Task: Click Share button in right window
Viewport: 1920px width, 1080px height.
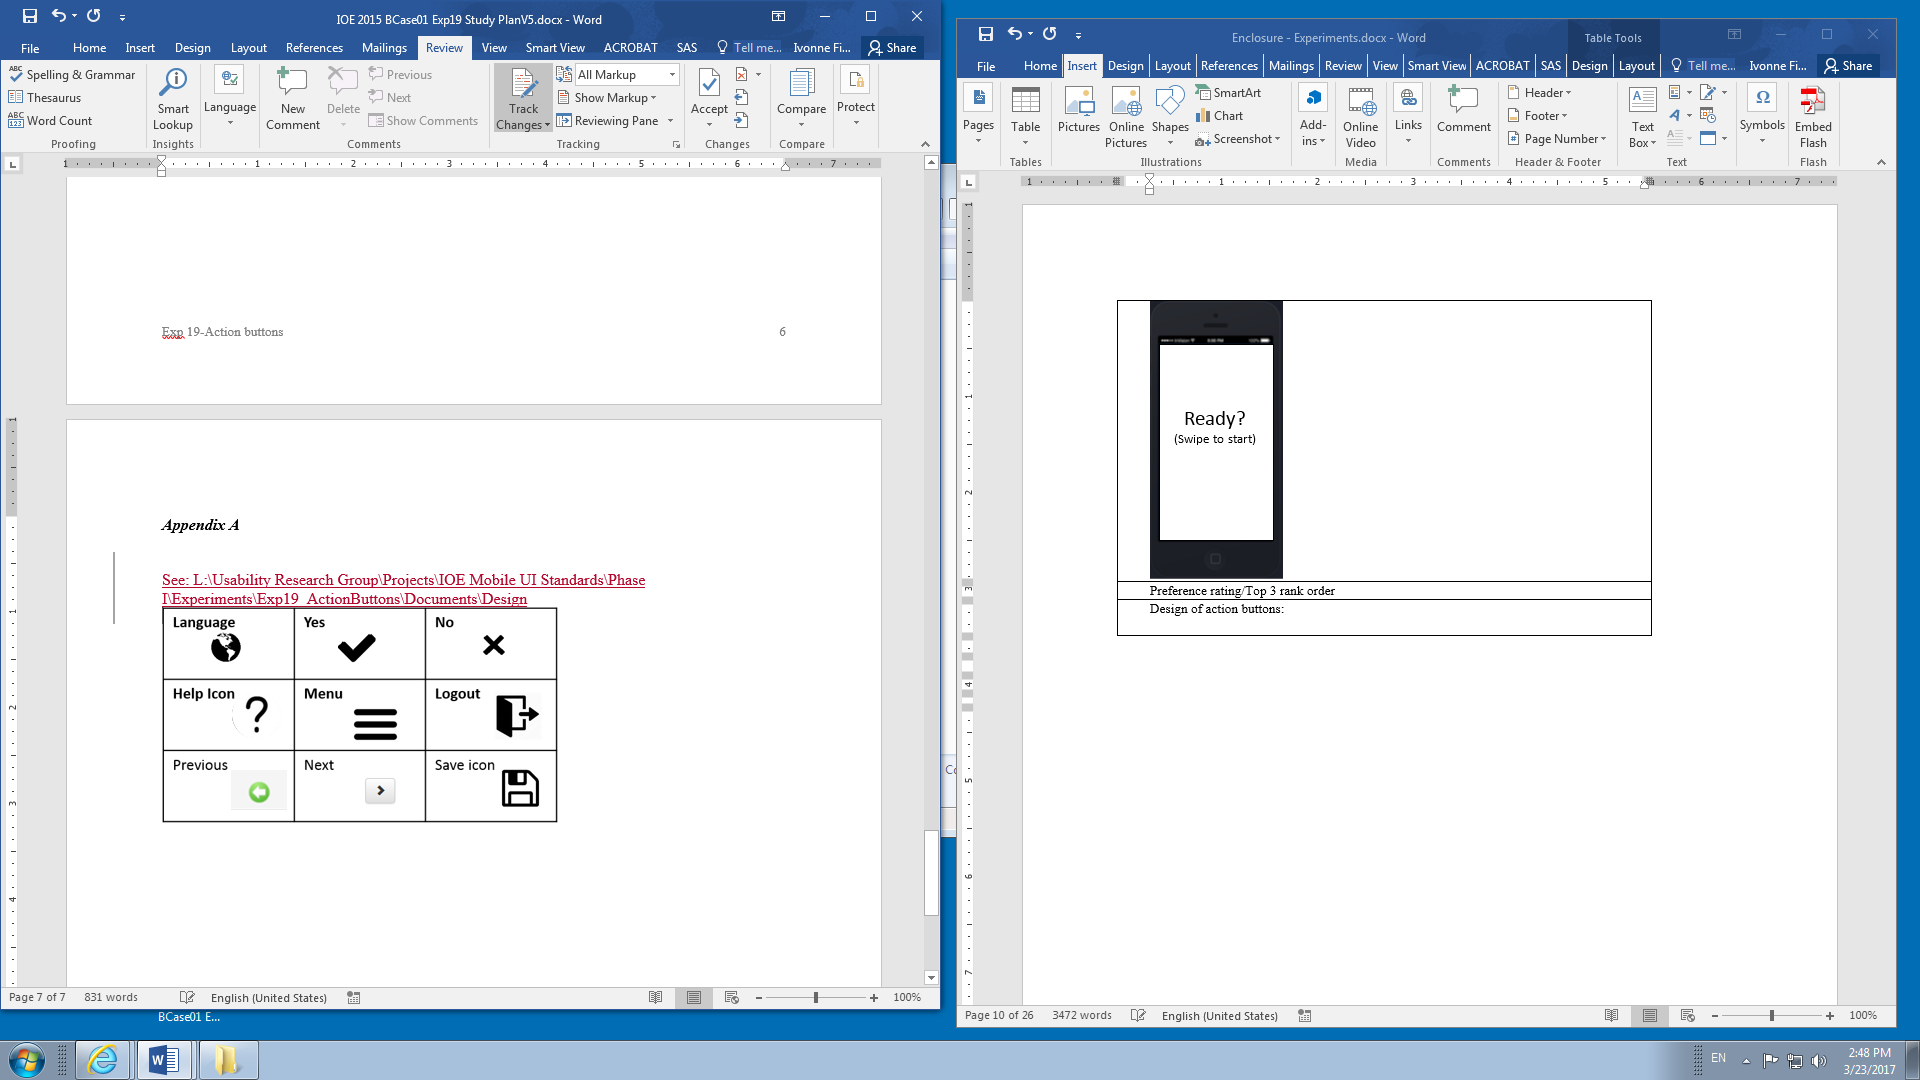Action: [1848, 66]
